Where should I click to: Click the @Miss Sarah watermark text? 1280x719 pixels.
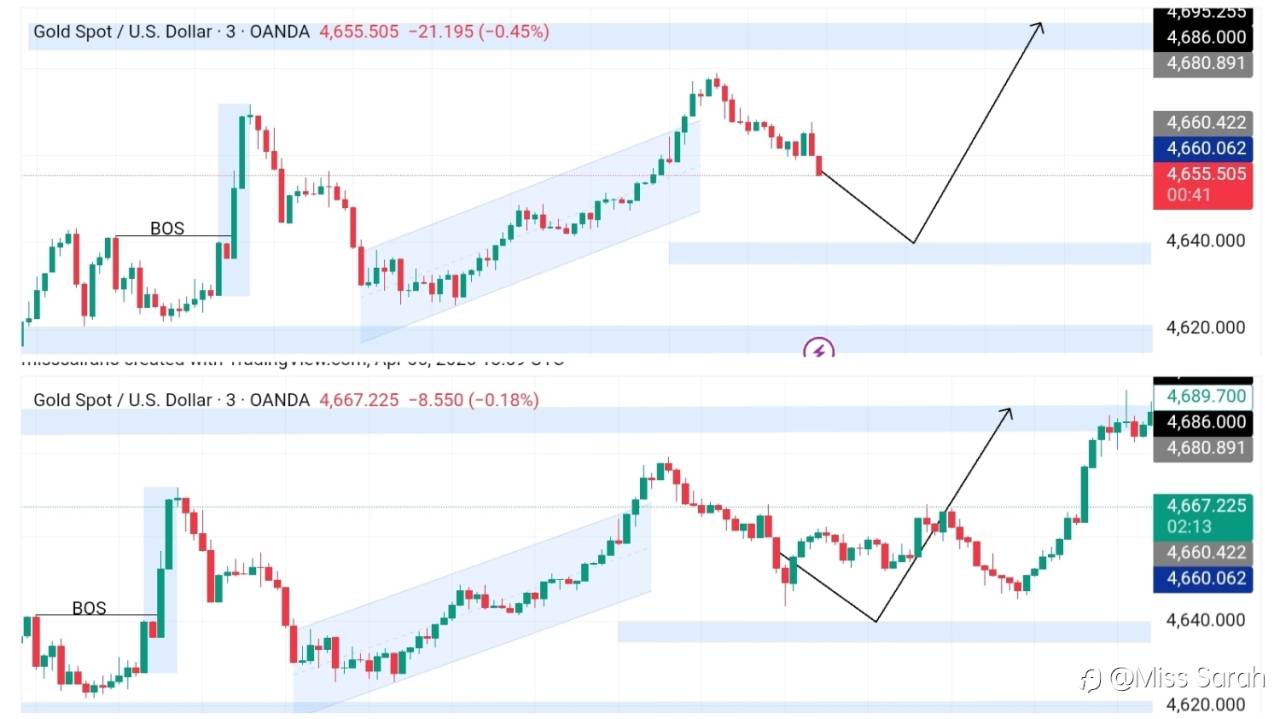1186,680
